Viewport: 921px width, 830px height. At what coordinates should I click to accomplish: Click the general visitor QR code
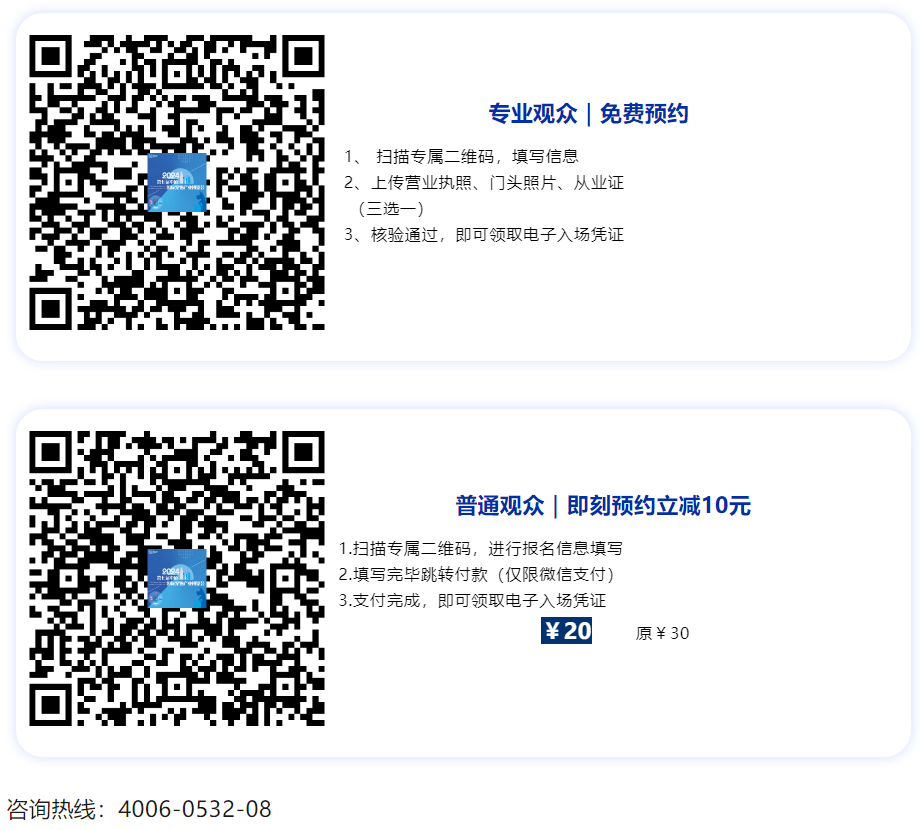(177, 579)
